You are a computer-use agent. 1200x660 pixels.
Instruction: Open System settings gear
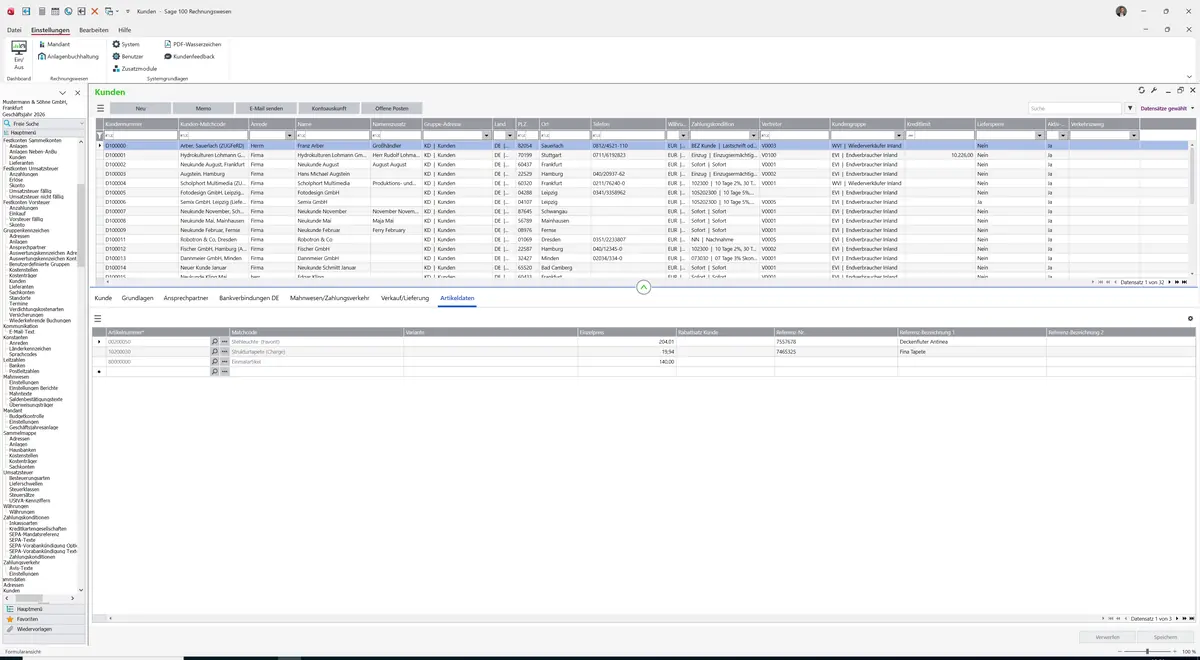126,44
